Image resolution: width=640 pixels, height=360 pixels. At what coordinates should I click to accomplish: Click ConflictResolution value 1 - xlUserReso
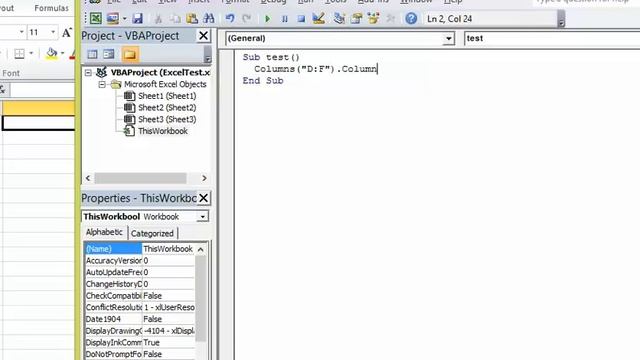[168, 307]
